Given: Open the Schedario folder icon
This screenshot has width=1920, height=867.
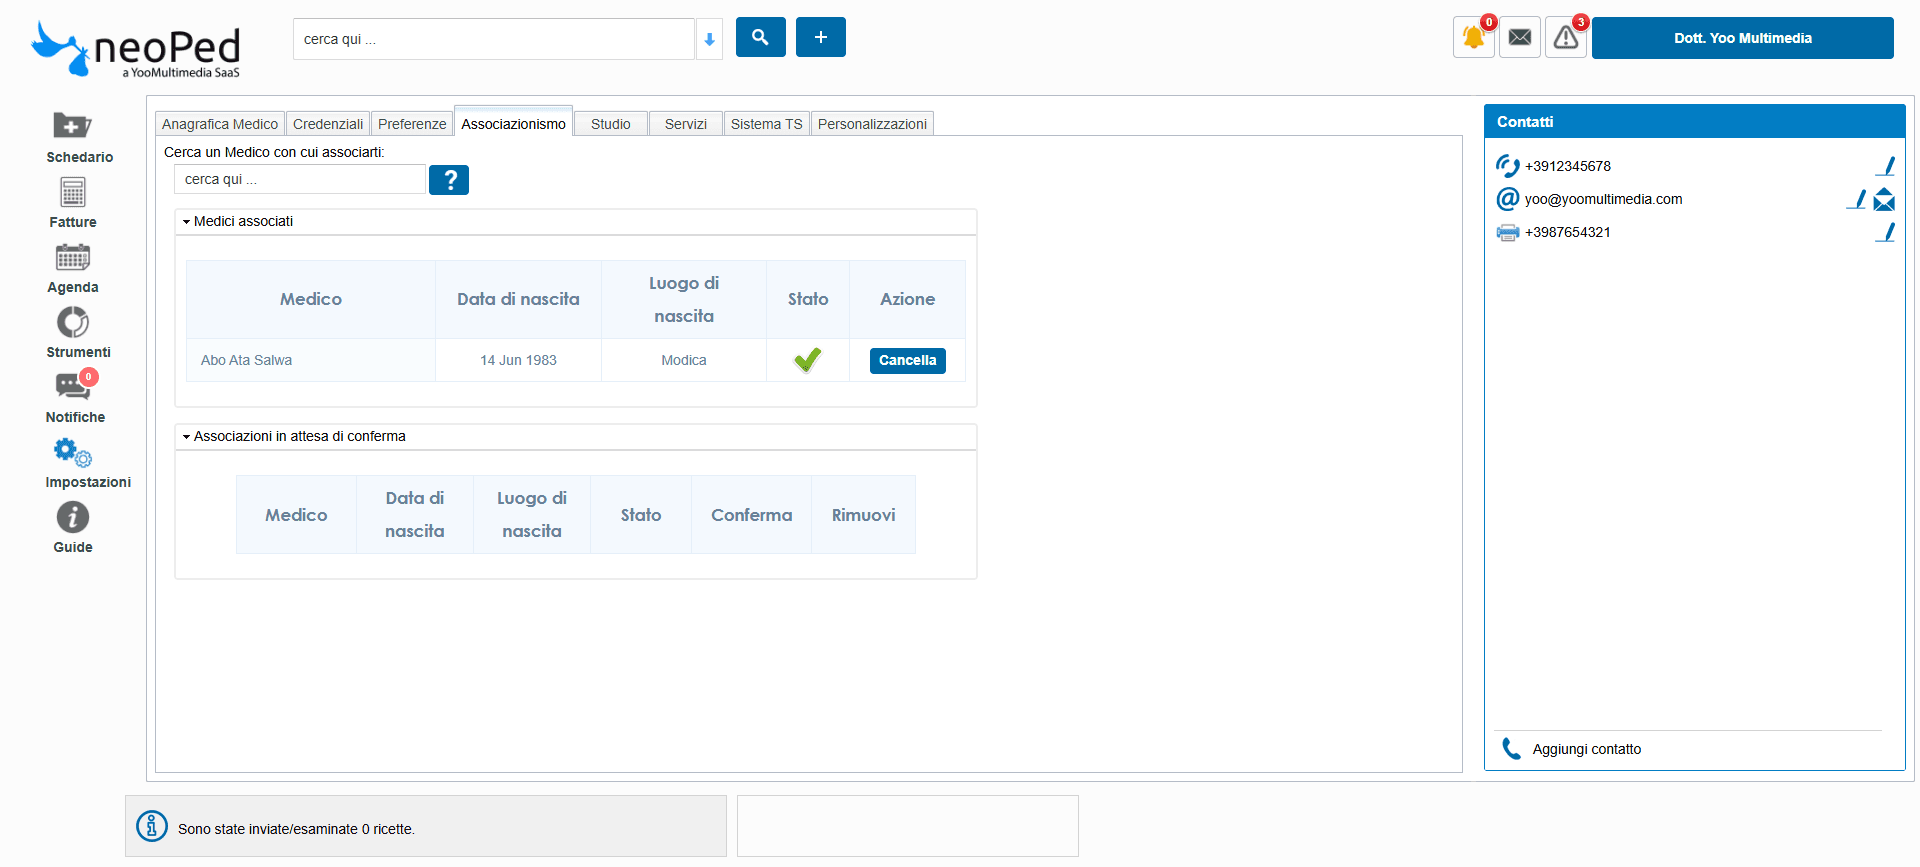Looking at the screenshot, I should point(72,126).
